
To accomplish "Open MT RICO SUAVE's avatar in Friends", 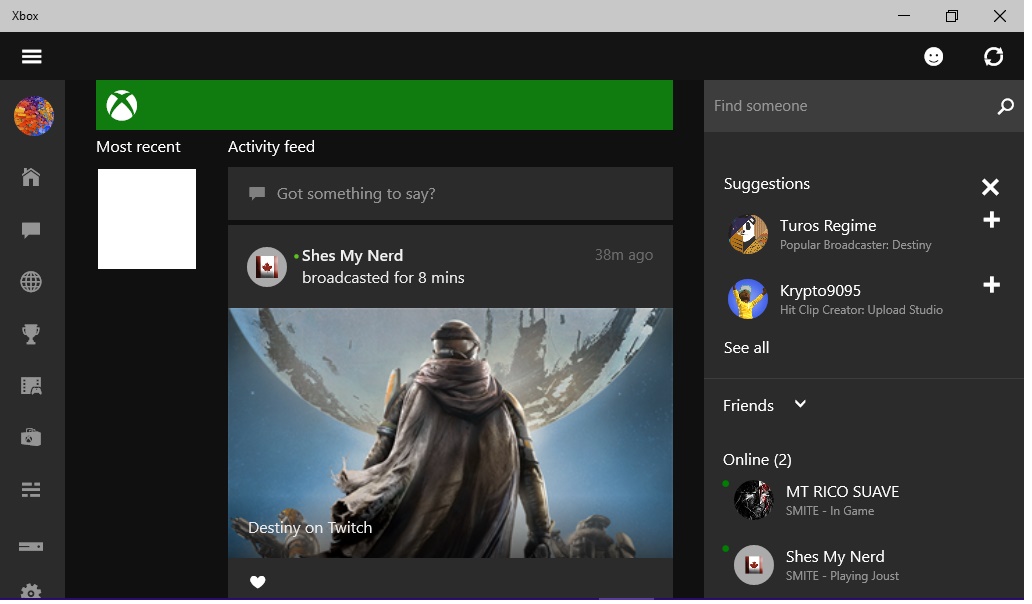I will (x=754, y=500).
